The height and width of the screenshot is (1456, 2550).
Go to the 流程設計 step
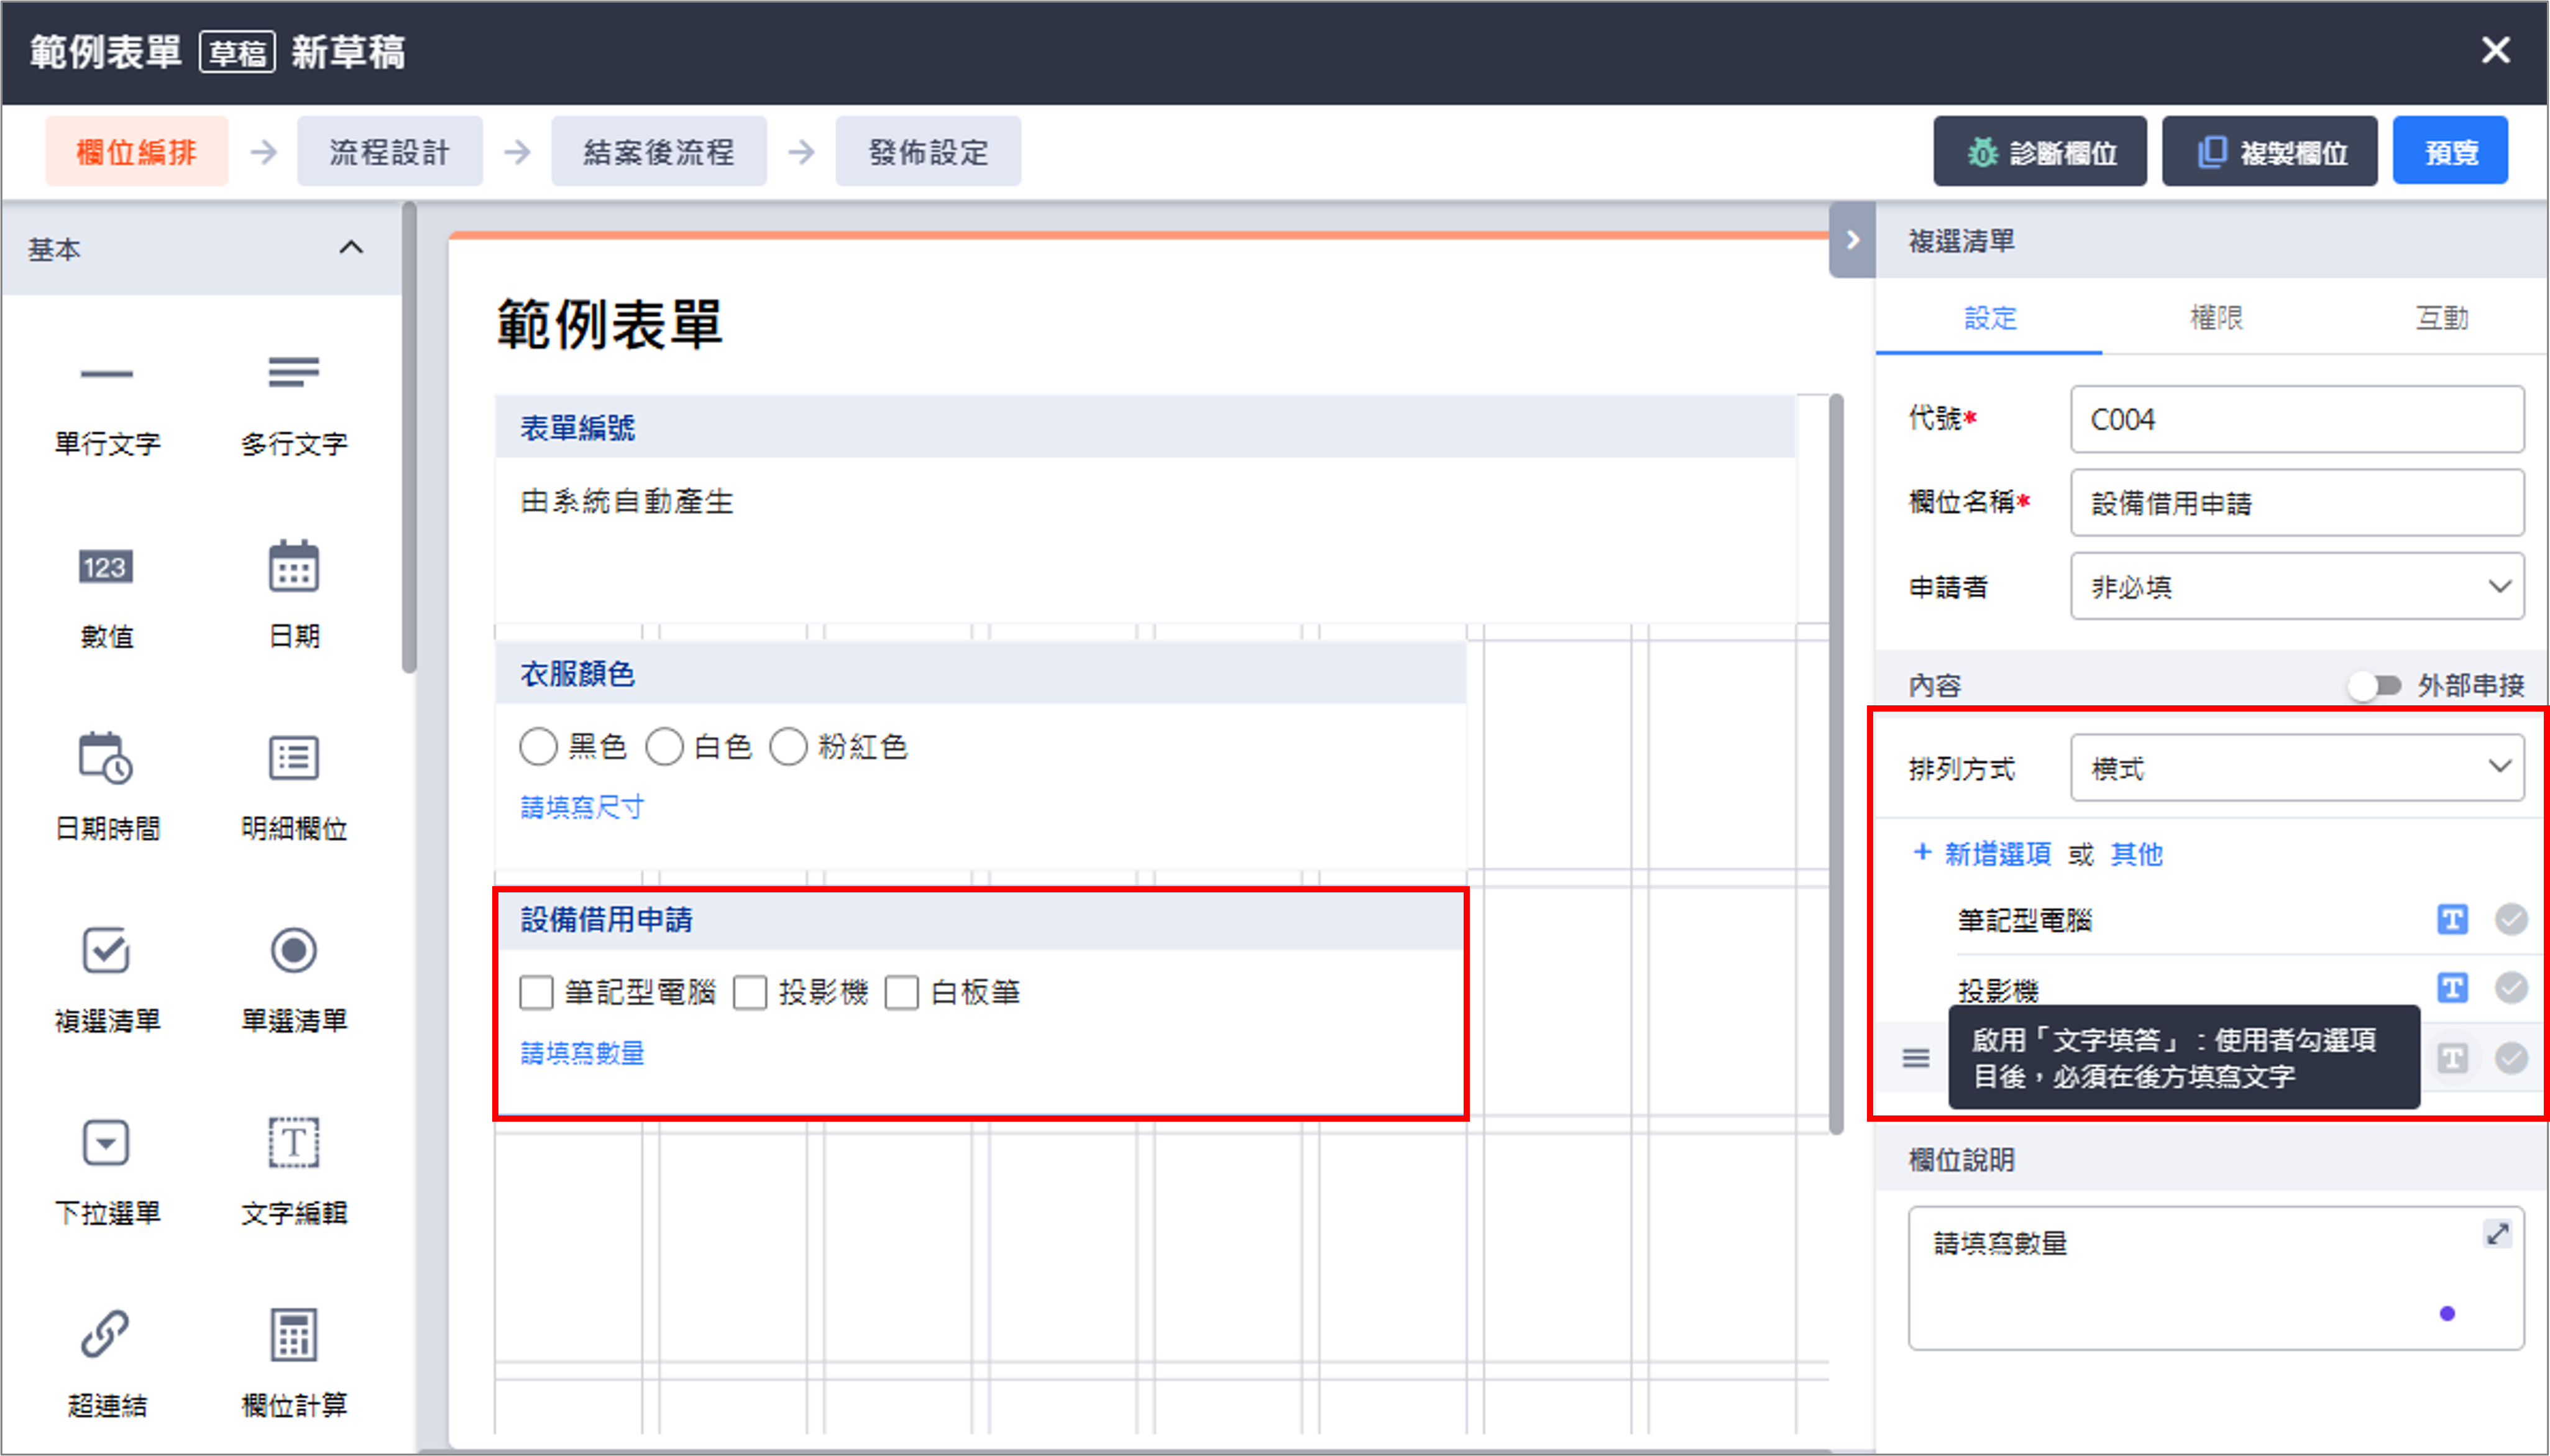389,152
